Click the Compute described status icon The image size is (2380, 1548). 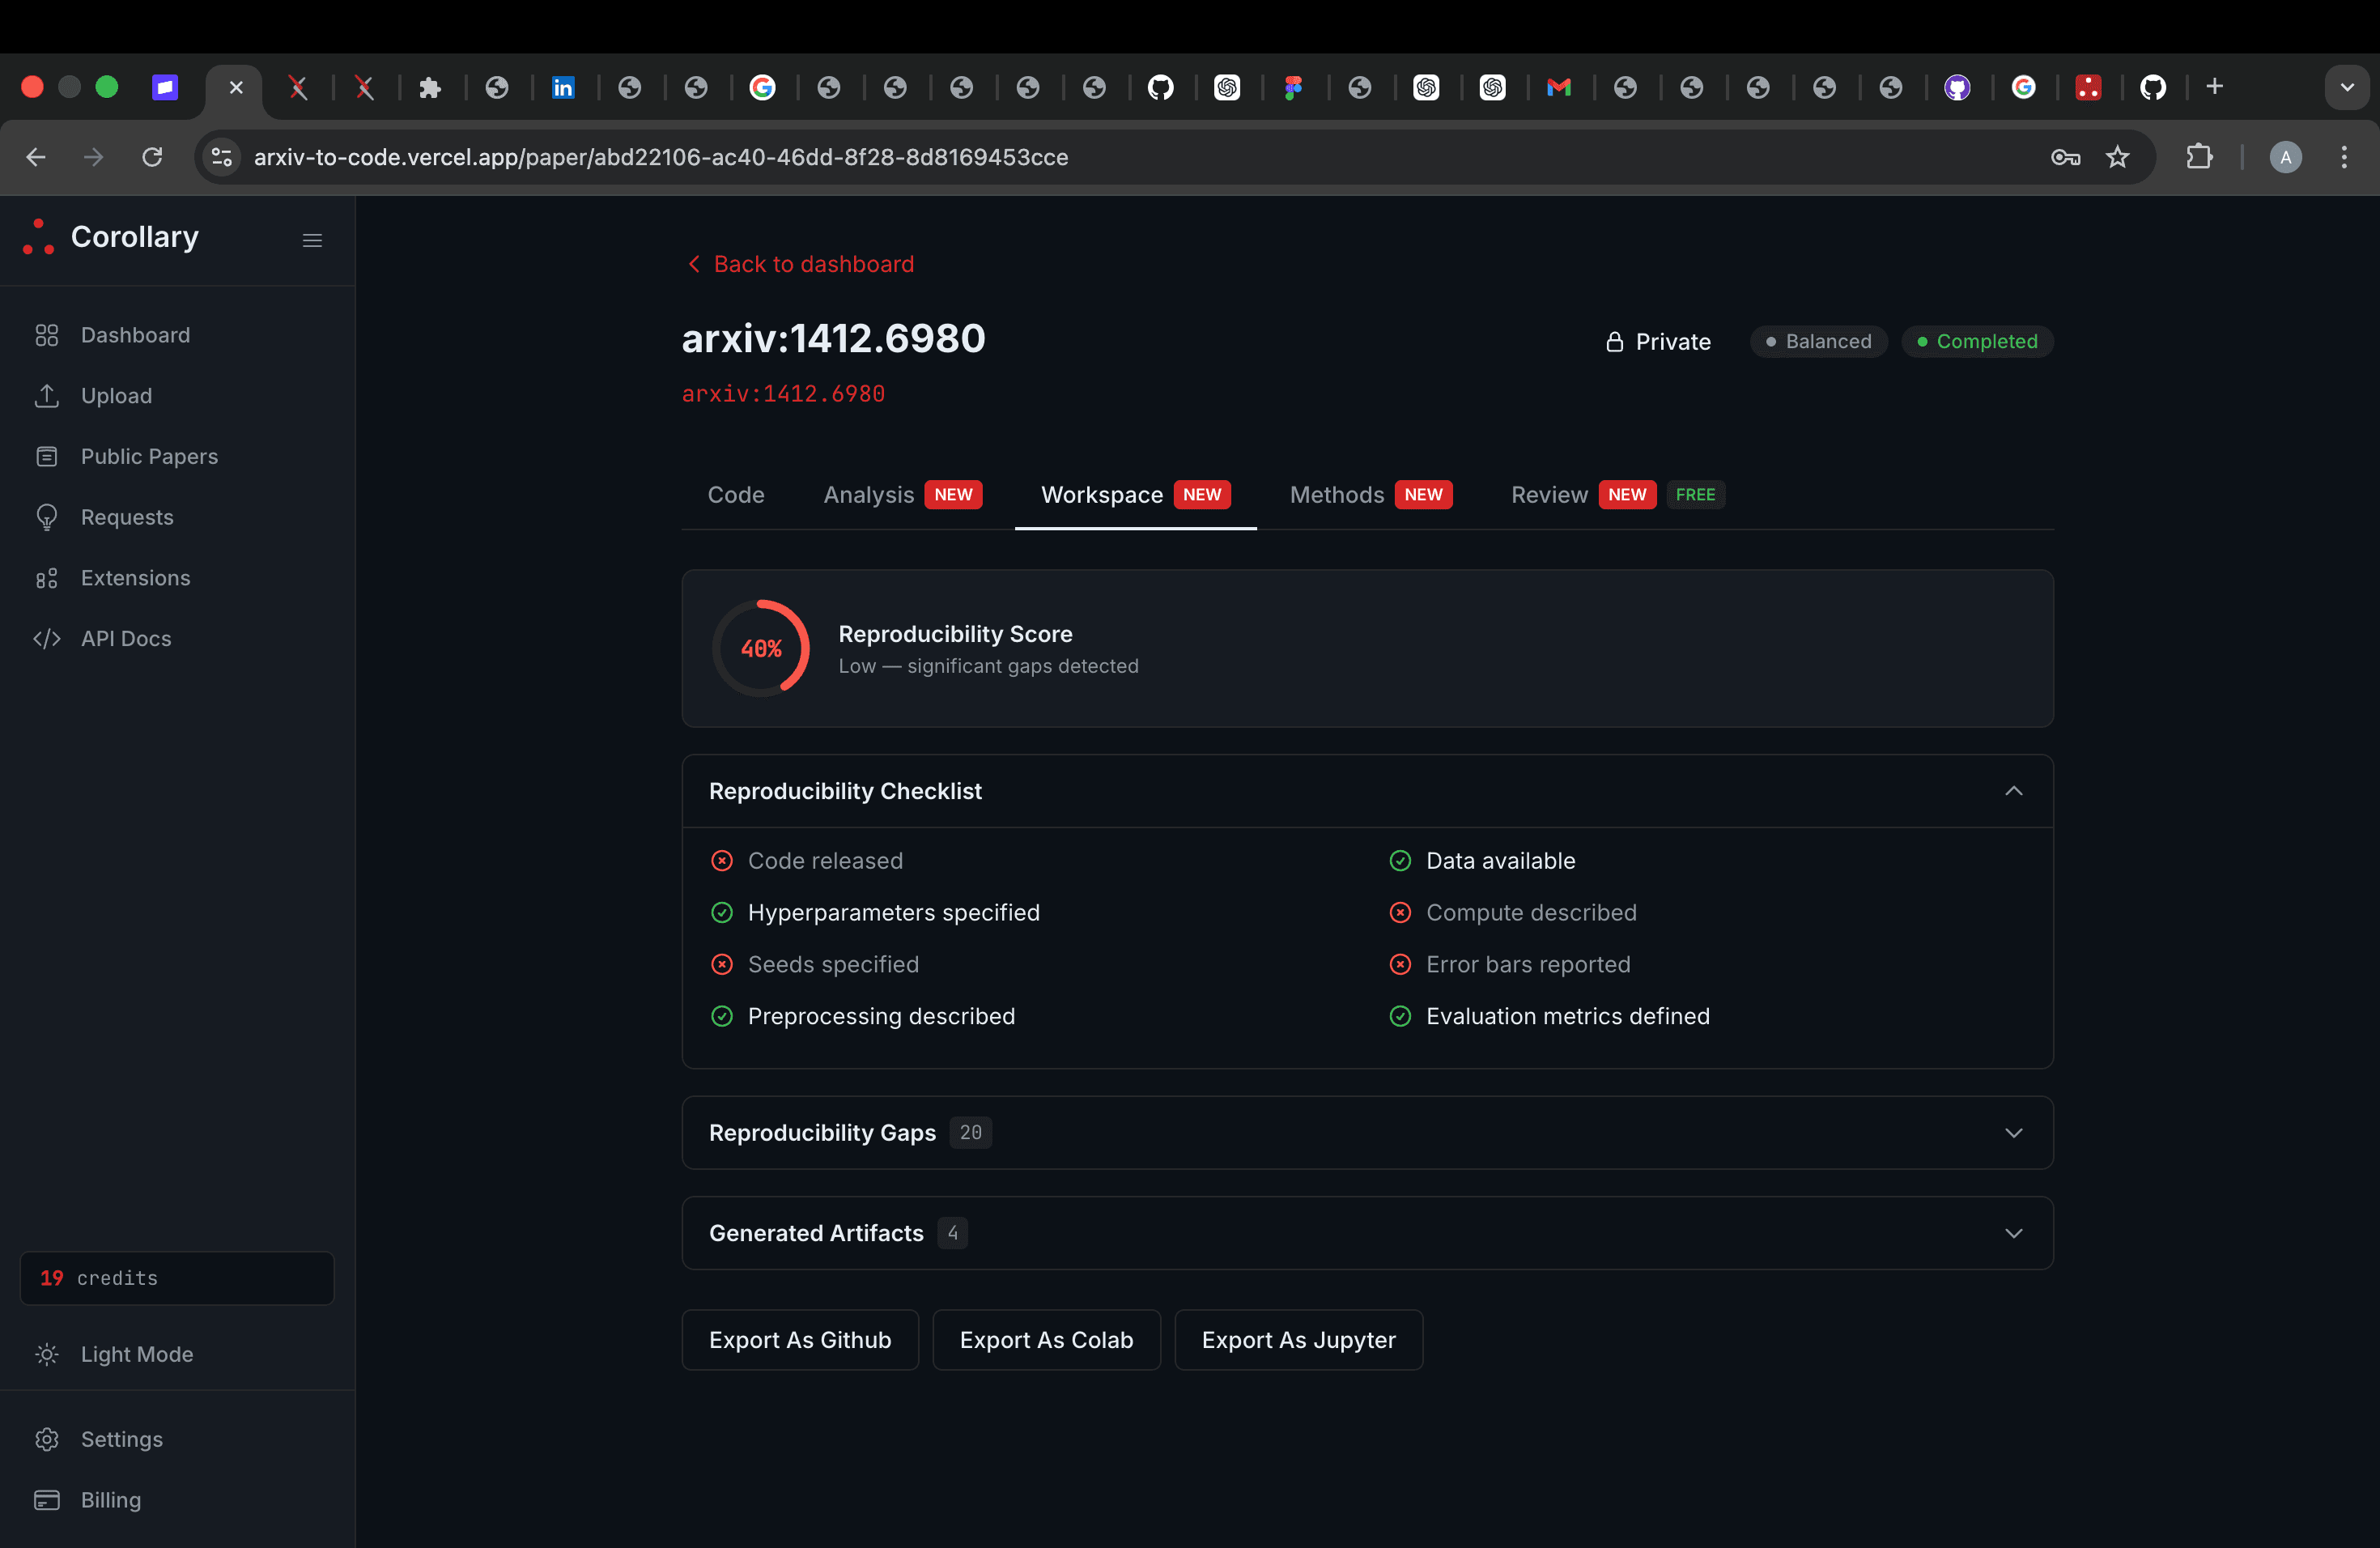point(1400,913)
